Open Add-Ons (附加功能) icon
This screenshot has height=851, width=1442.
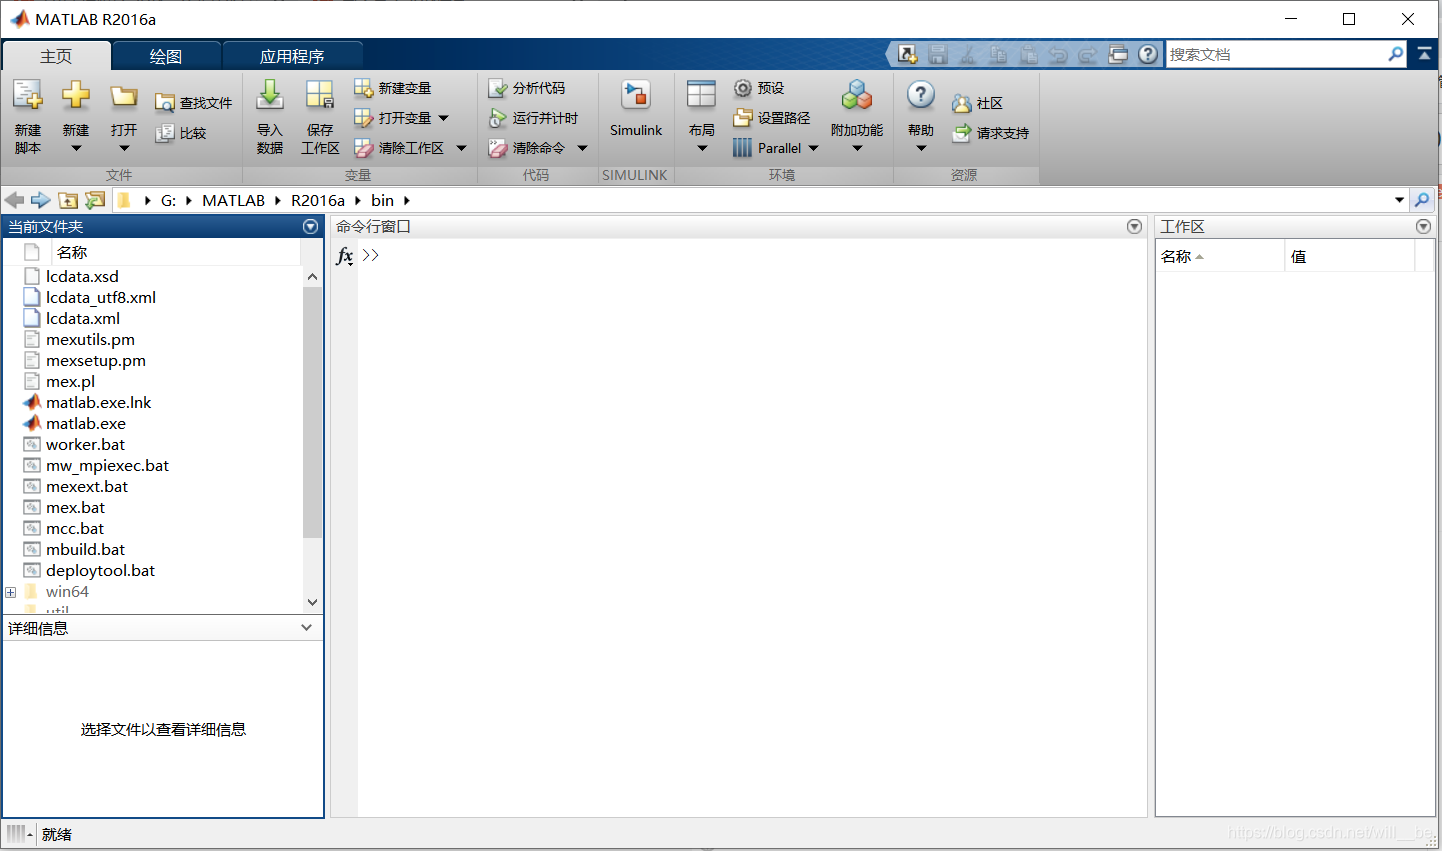(x=857, y=96)
